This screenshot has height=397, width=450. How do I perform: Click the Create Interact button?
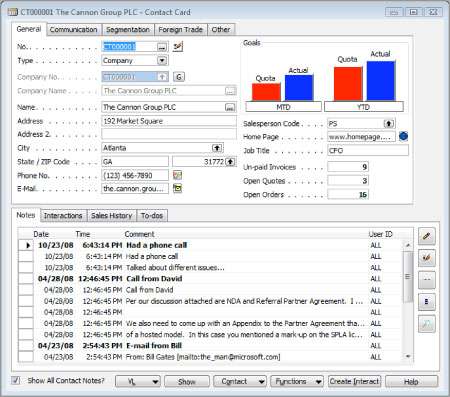click(x=354, y=381)
